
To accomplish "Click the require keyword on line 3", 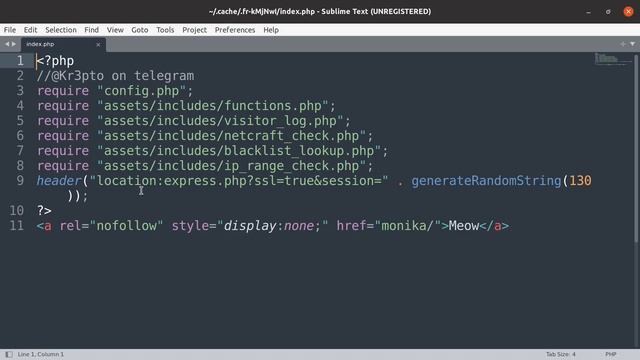I will point(63,91).
